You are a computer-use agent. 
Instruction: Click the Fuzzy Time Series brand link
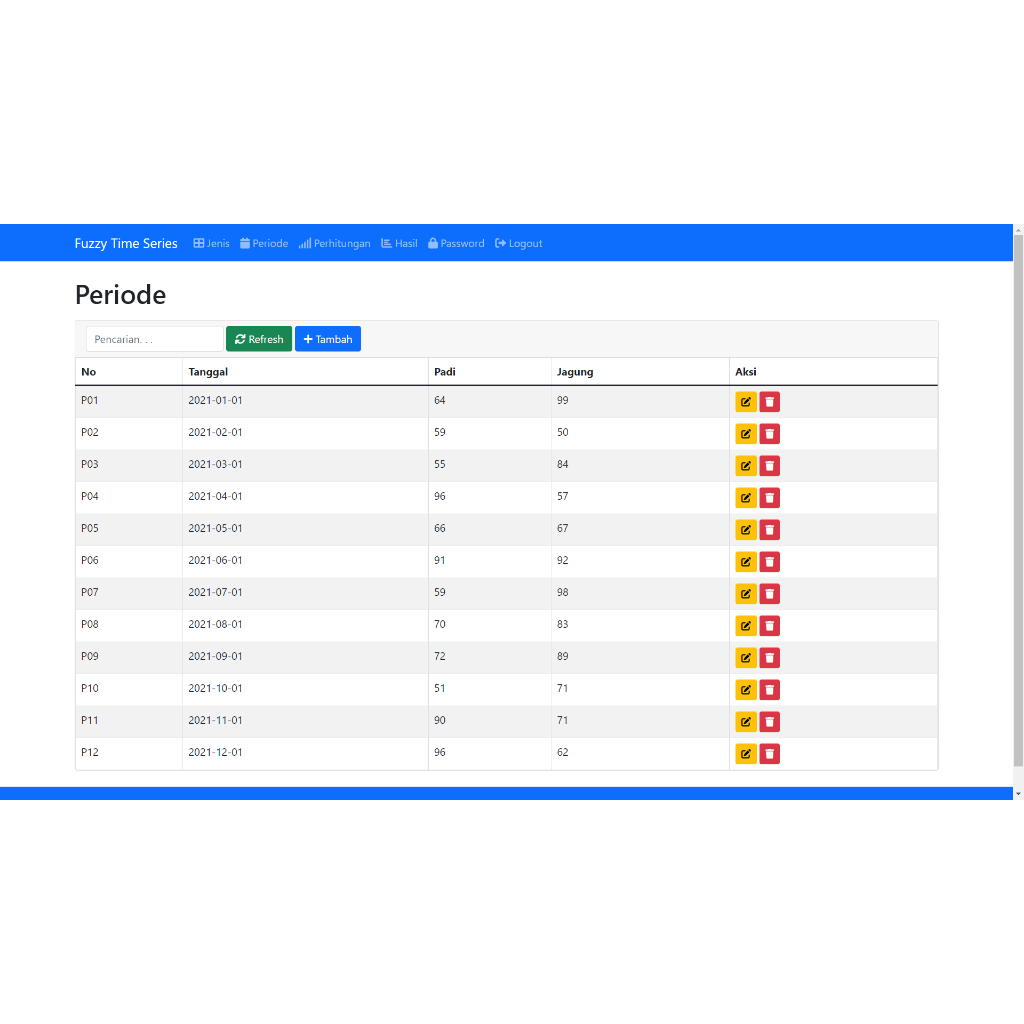(126, 244)
